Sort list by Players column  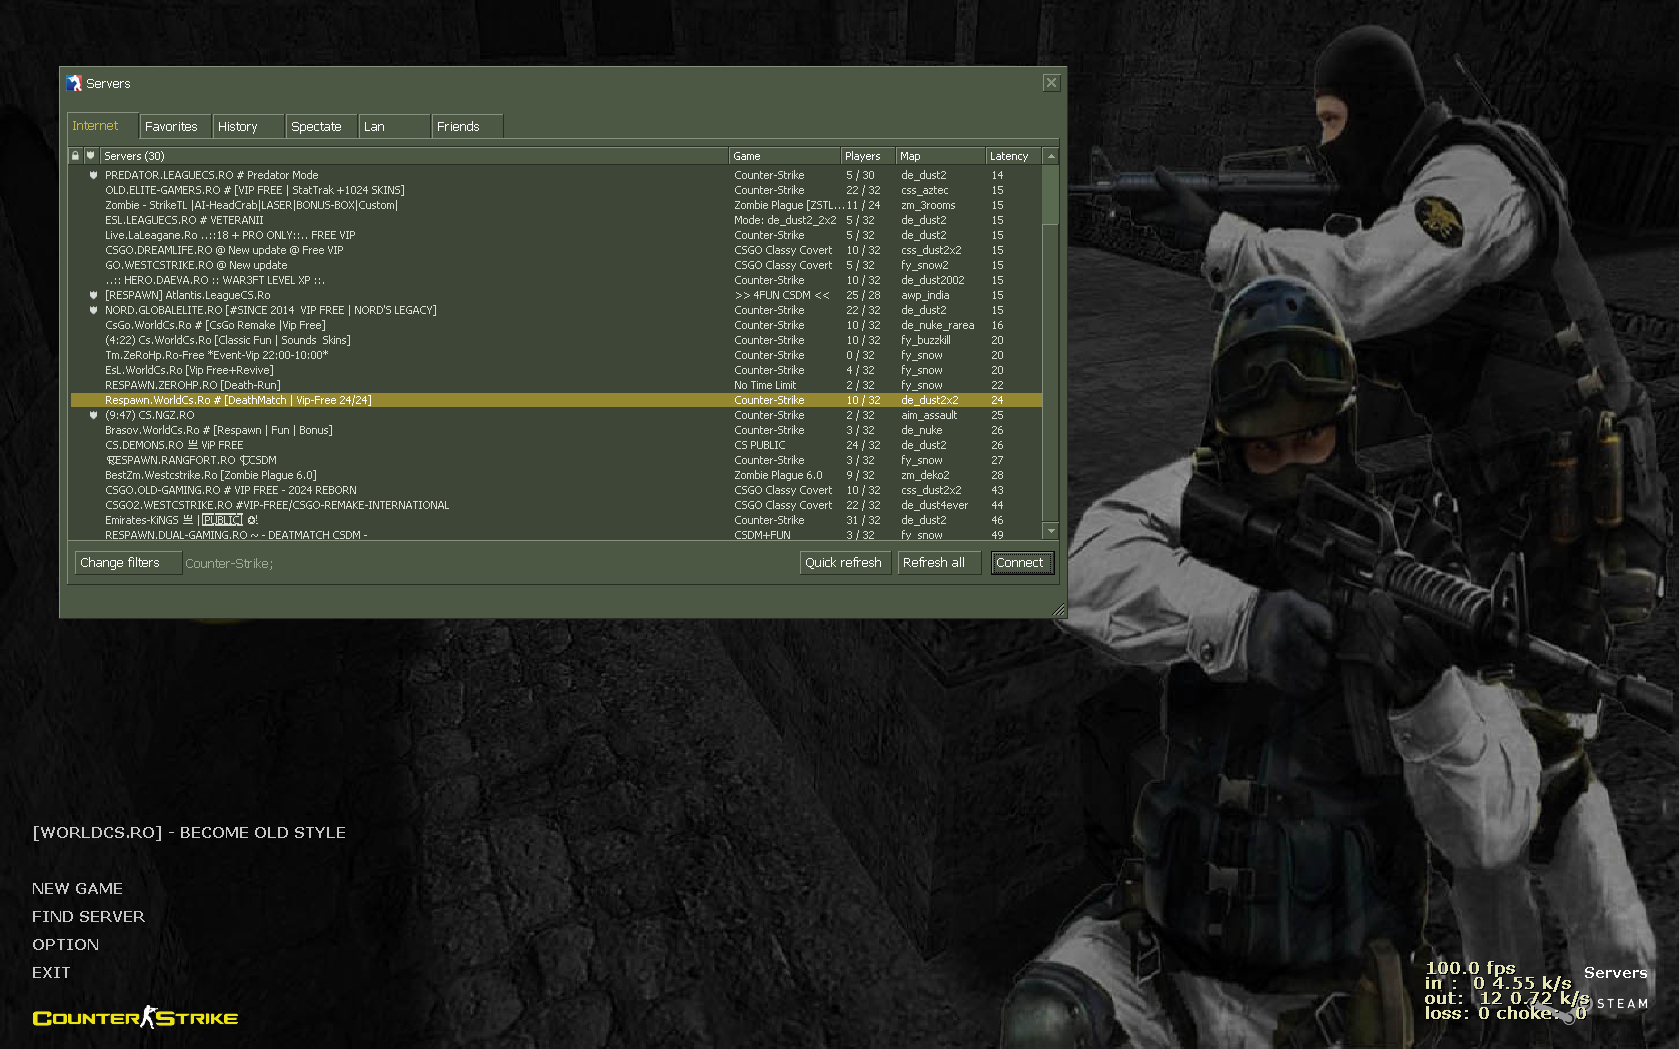coord(868,156)
